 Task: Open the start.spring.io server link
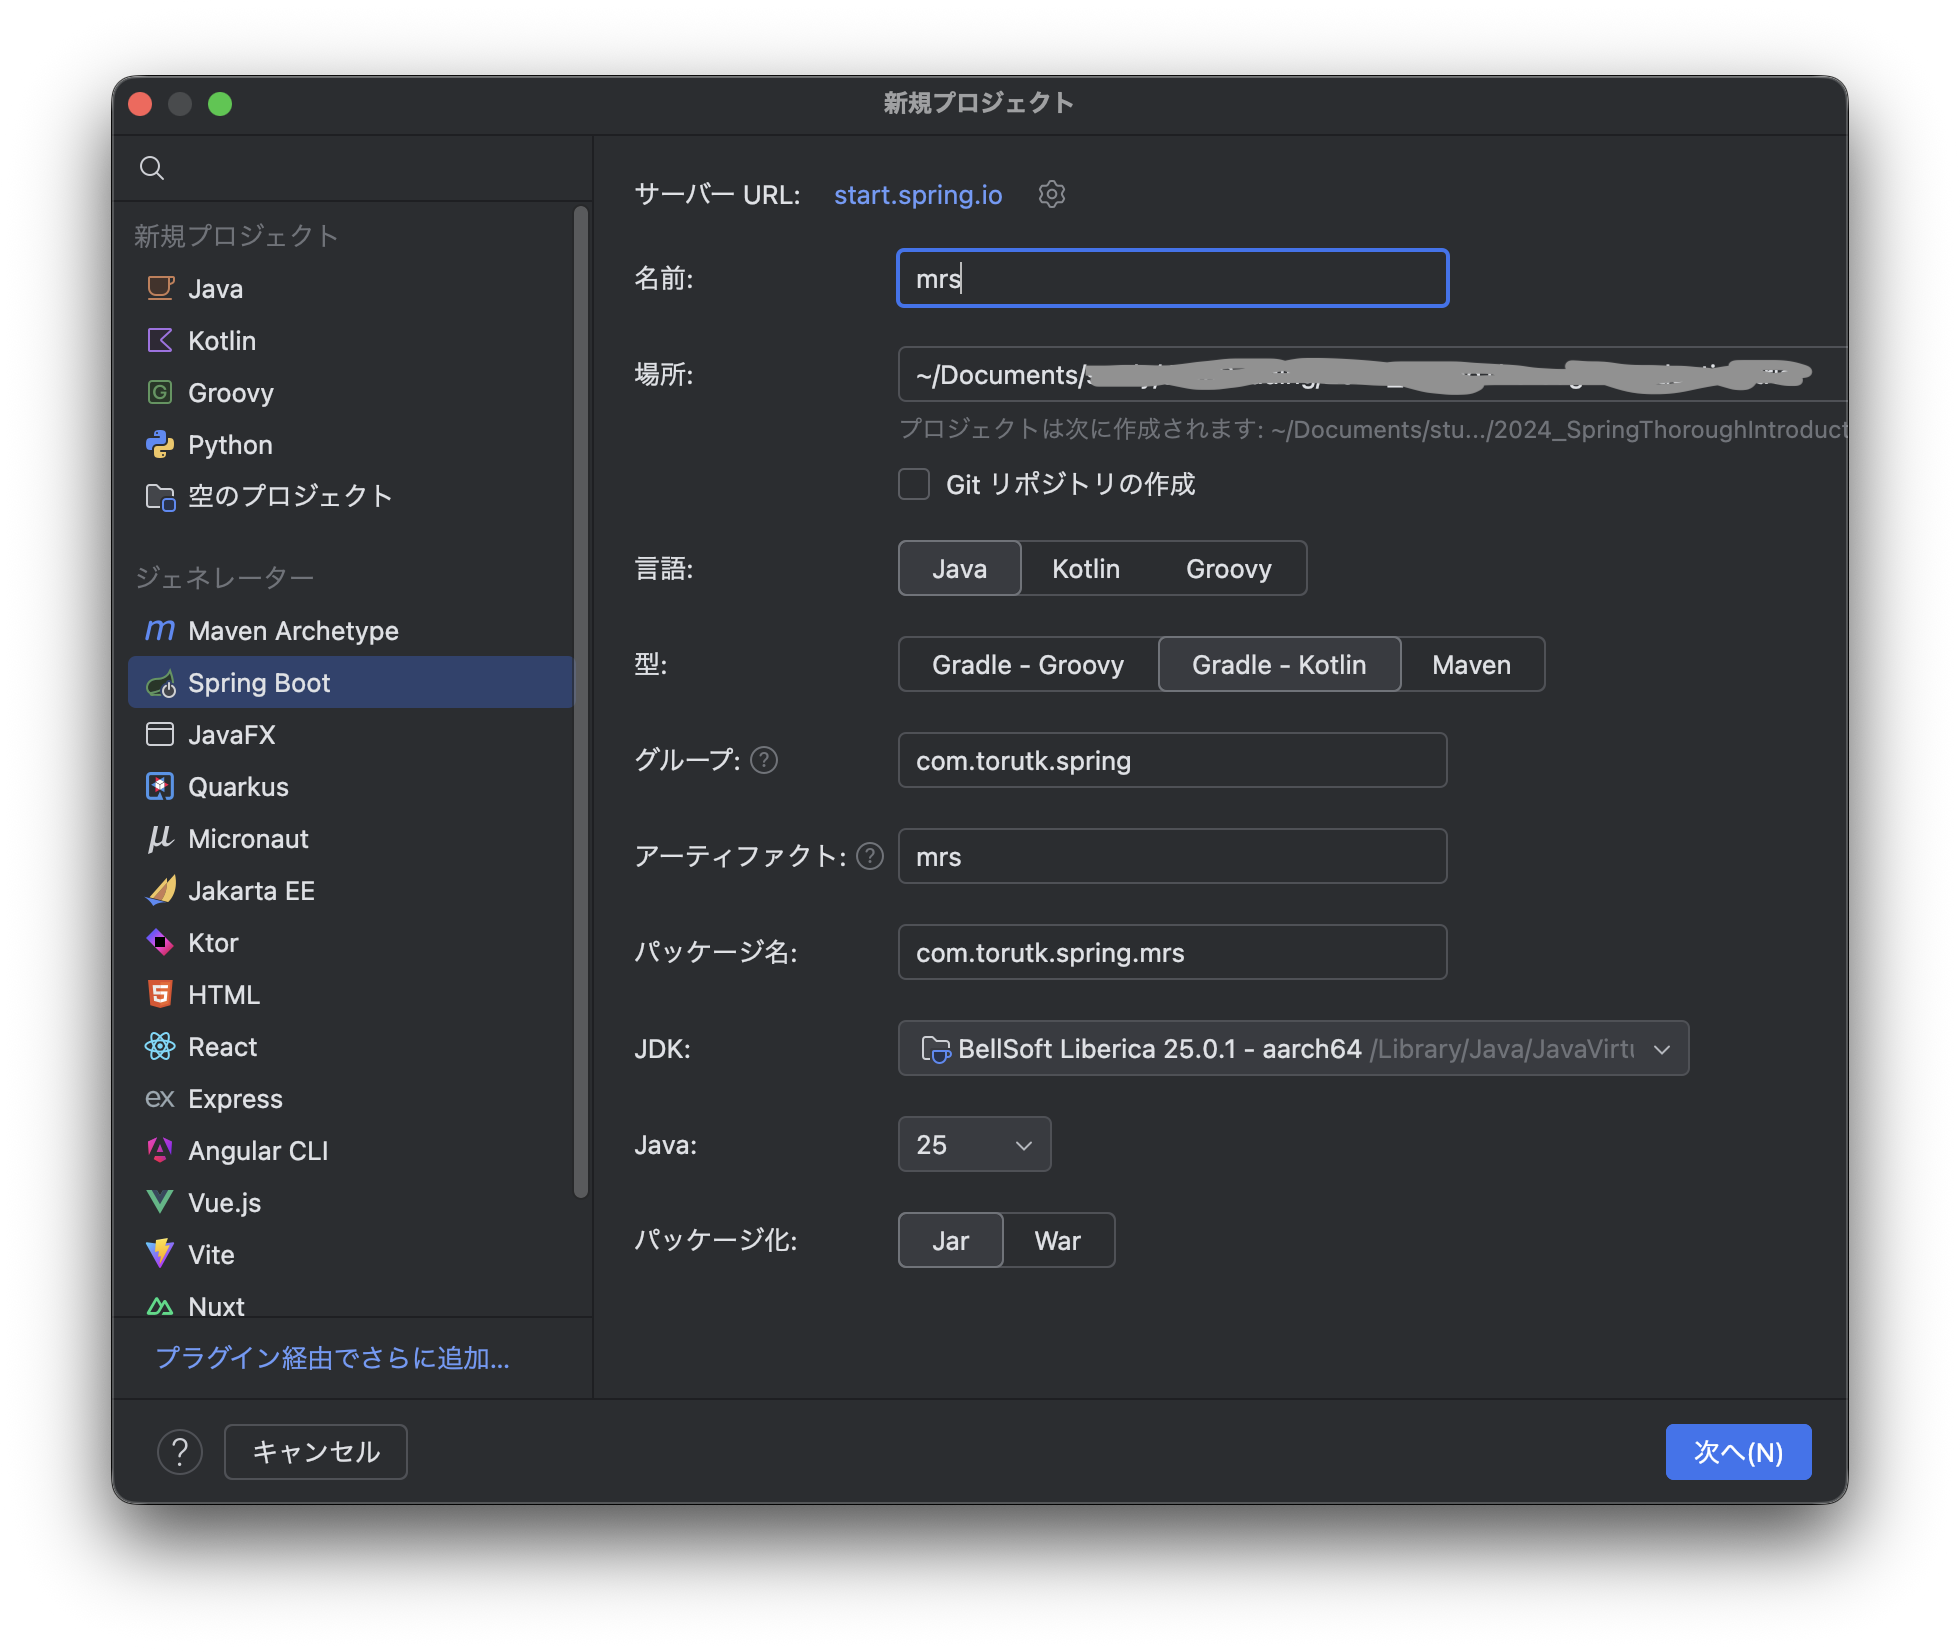point(917,195)
